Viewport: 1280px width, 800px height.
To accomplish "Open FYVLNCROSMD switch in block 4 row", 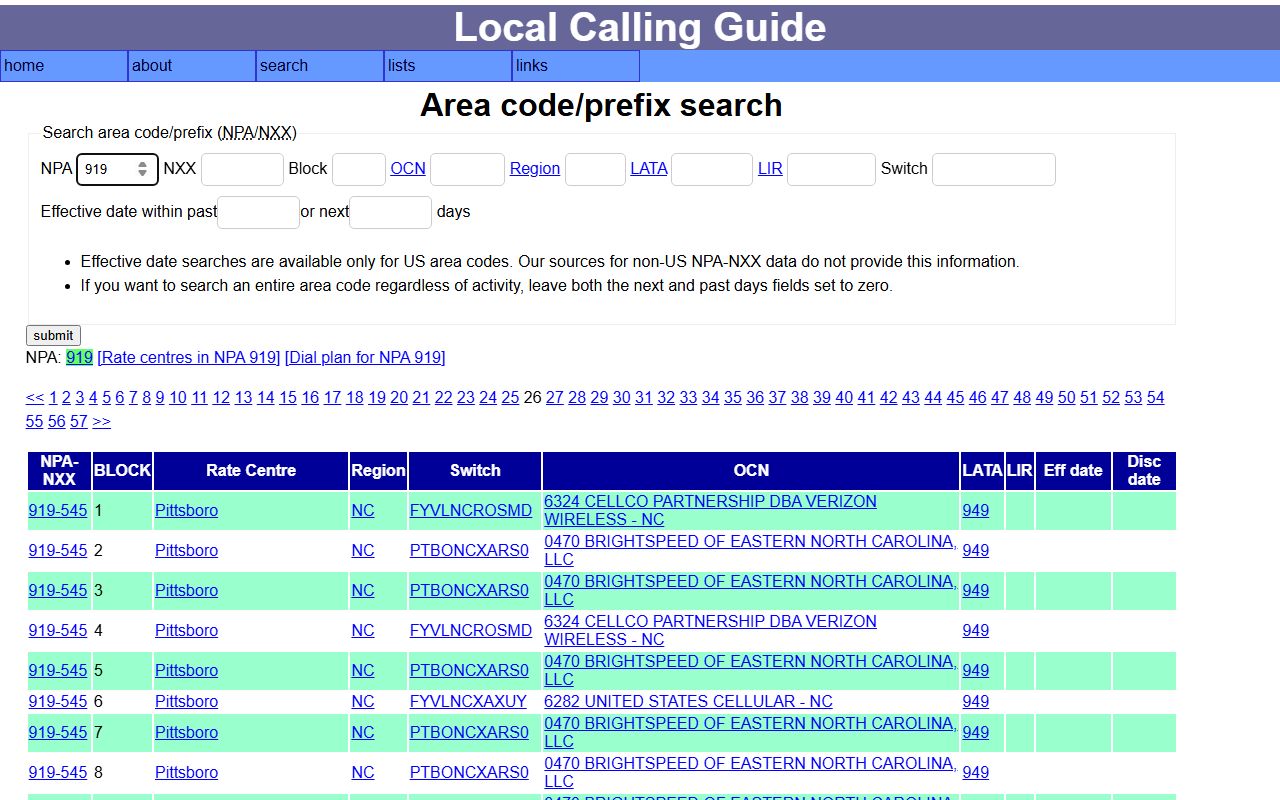I will coord(471,630).
